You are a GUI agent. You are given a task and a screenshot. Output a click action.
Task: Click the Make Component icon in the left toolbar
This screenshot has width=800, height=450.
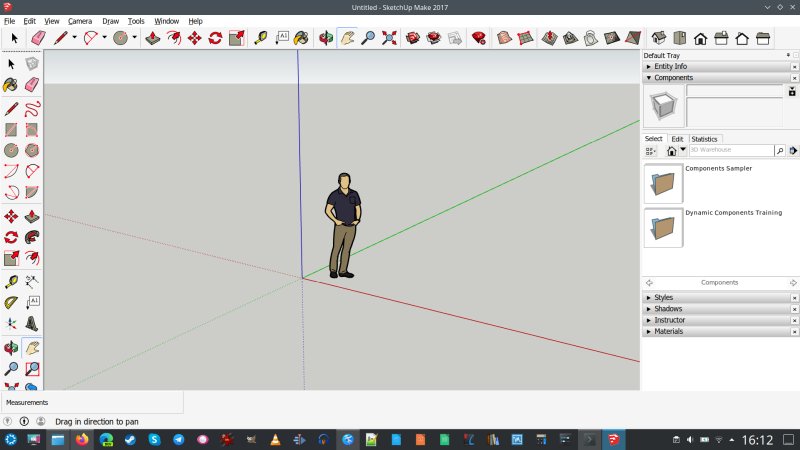pyautogui.click(x=32, y=64)
